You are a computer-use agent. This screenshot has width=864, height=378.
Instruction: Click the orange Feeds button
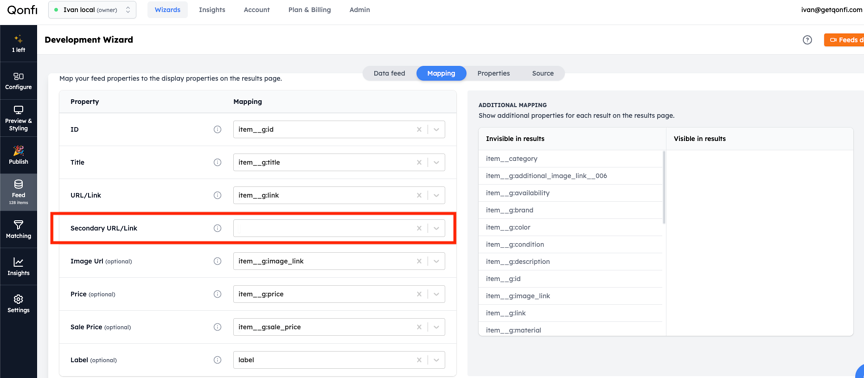pyautogui.click(x=844, y=40)
